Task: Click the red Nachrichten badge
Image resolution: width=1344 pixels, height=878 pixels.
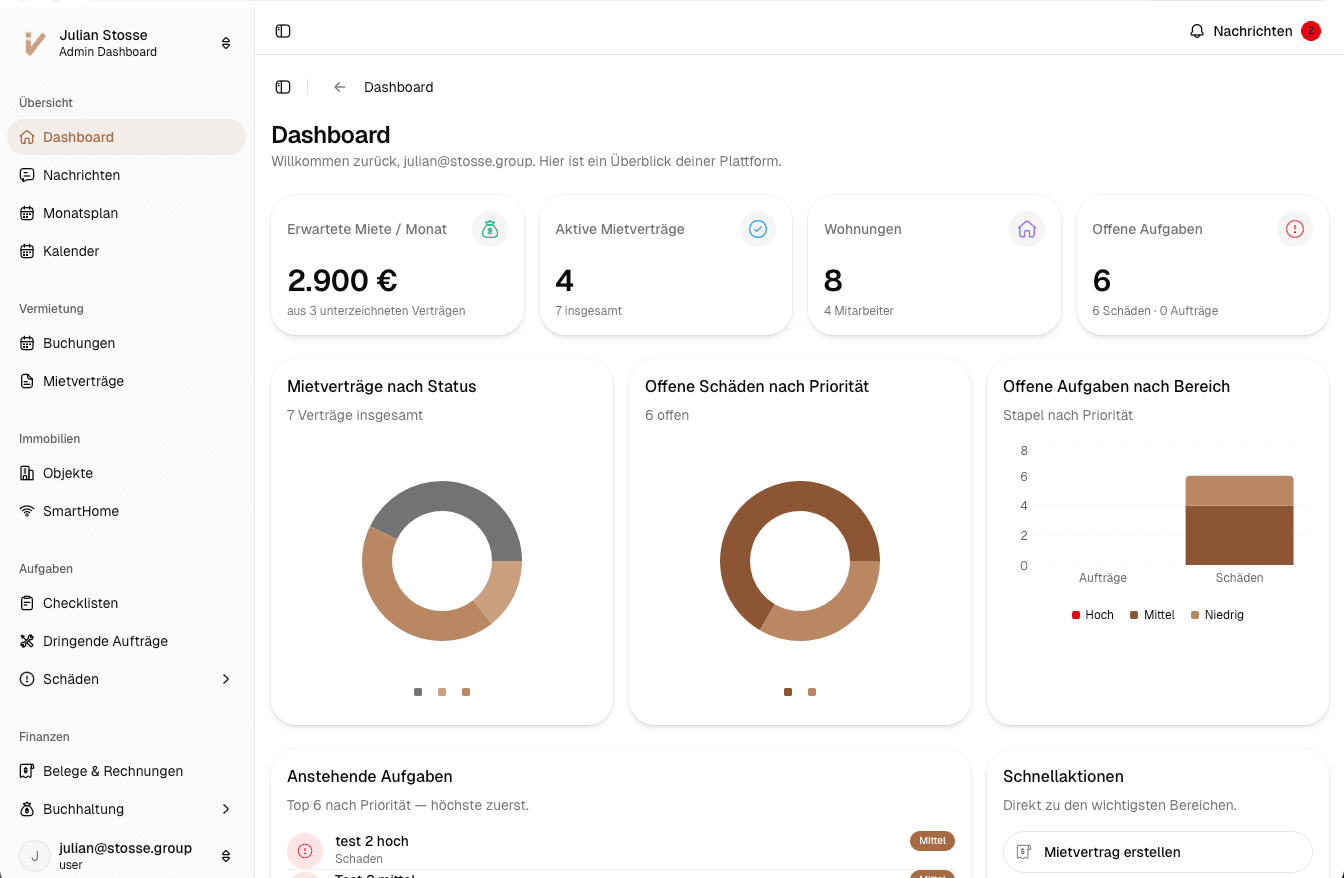Action: 1311,31
